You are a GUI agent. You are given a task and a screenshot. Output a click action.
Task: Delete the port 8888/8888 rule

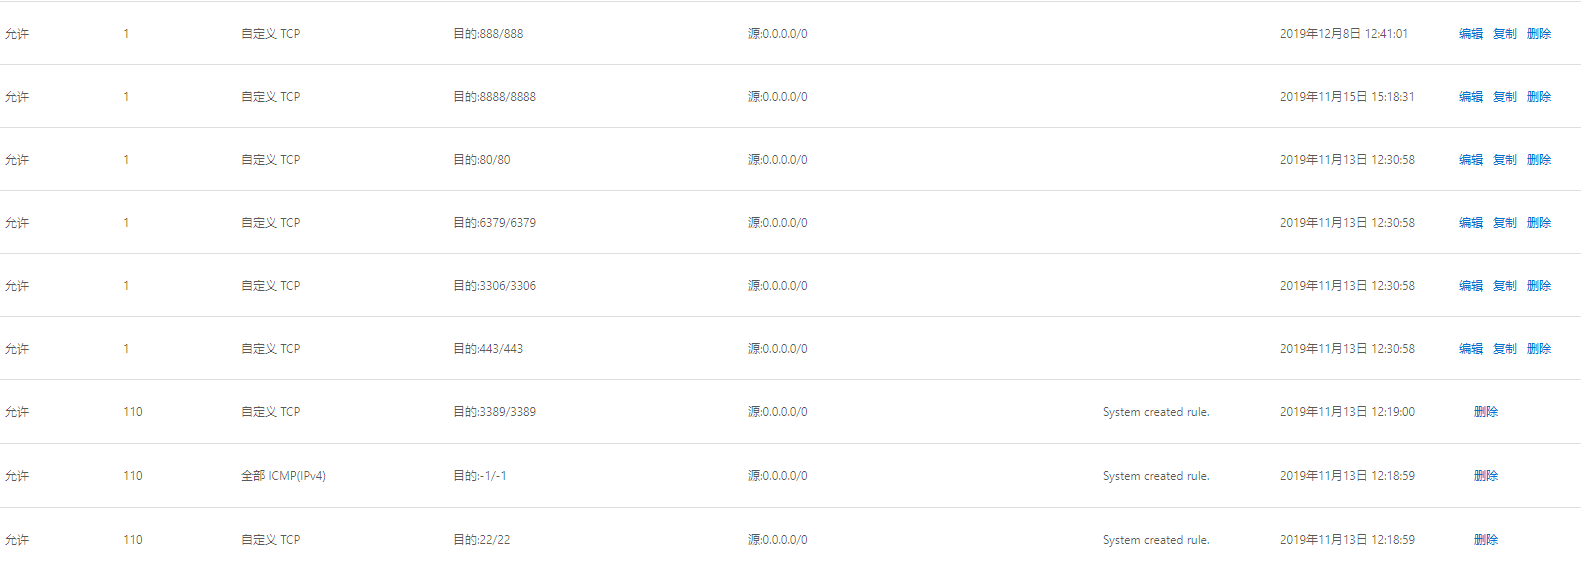click(x=1538, y=97)
